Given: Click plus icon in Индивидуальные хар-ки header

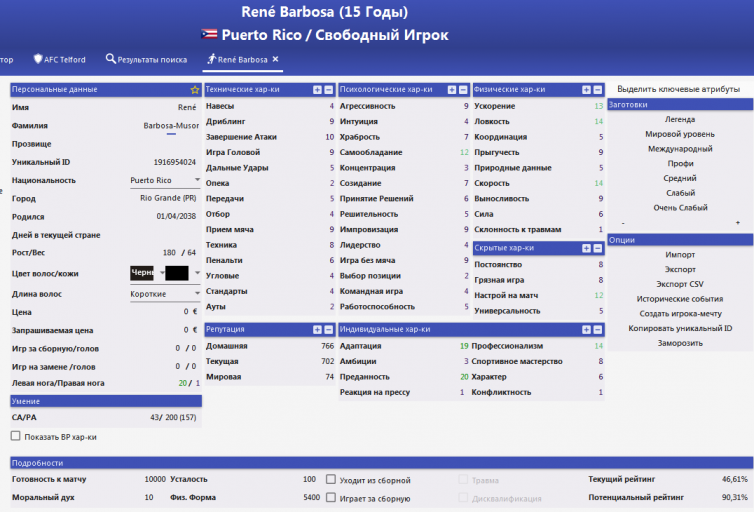Looking at the screenshot, I should tap(586, 329).
